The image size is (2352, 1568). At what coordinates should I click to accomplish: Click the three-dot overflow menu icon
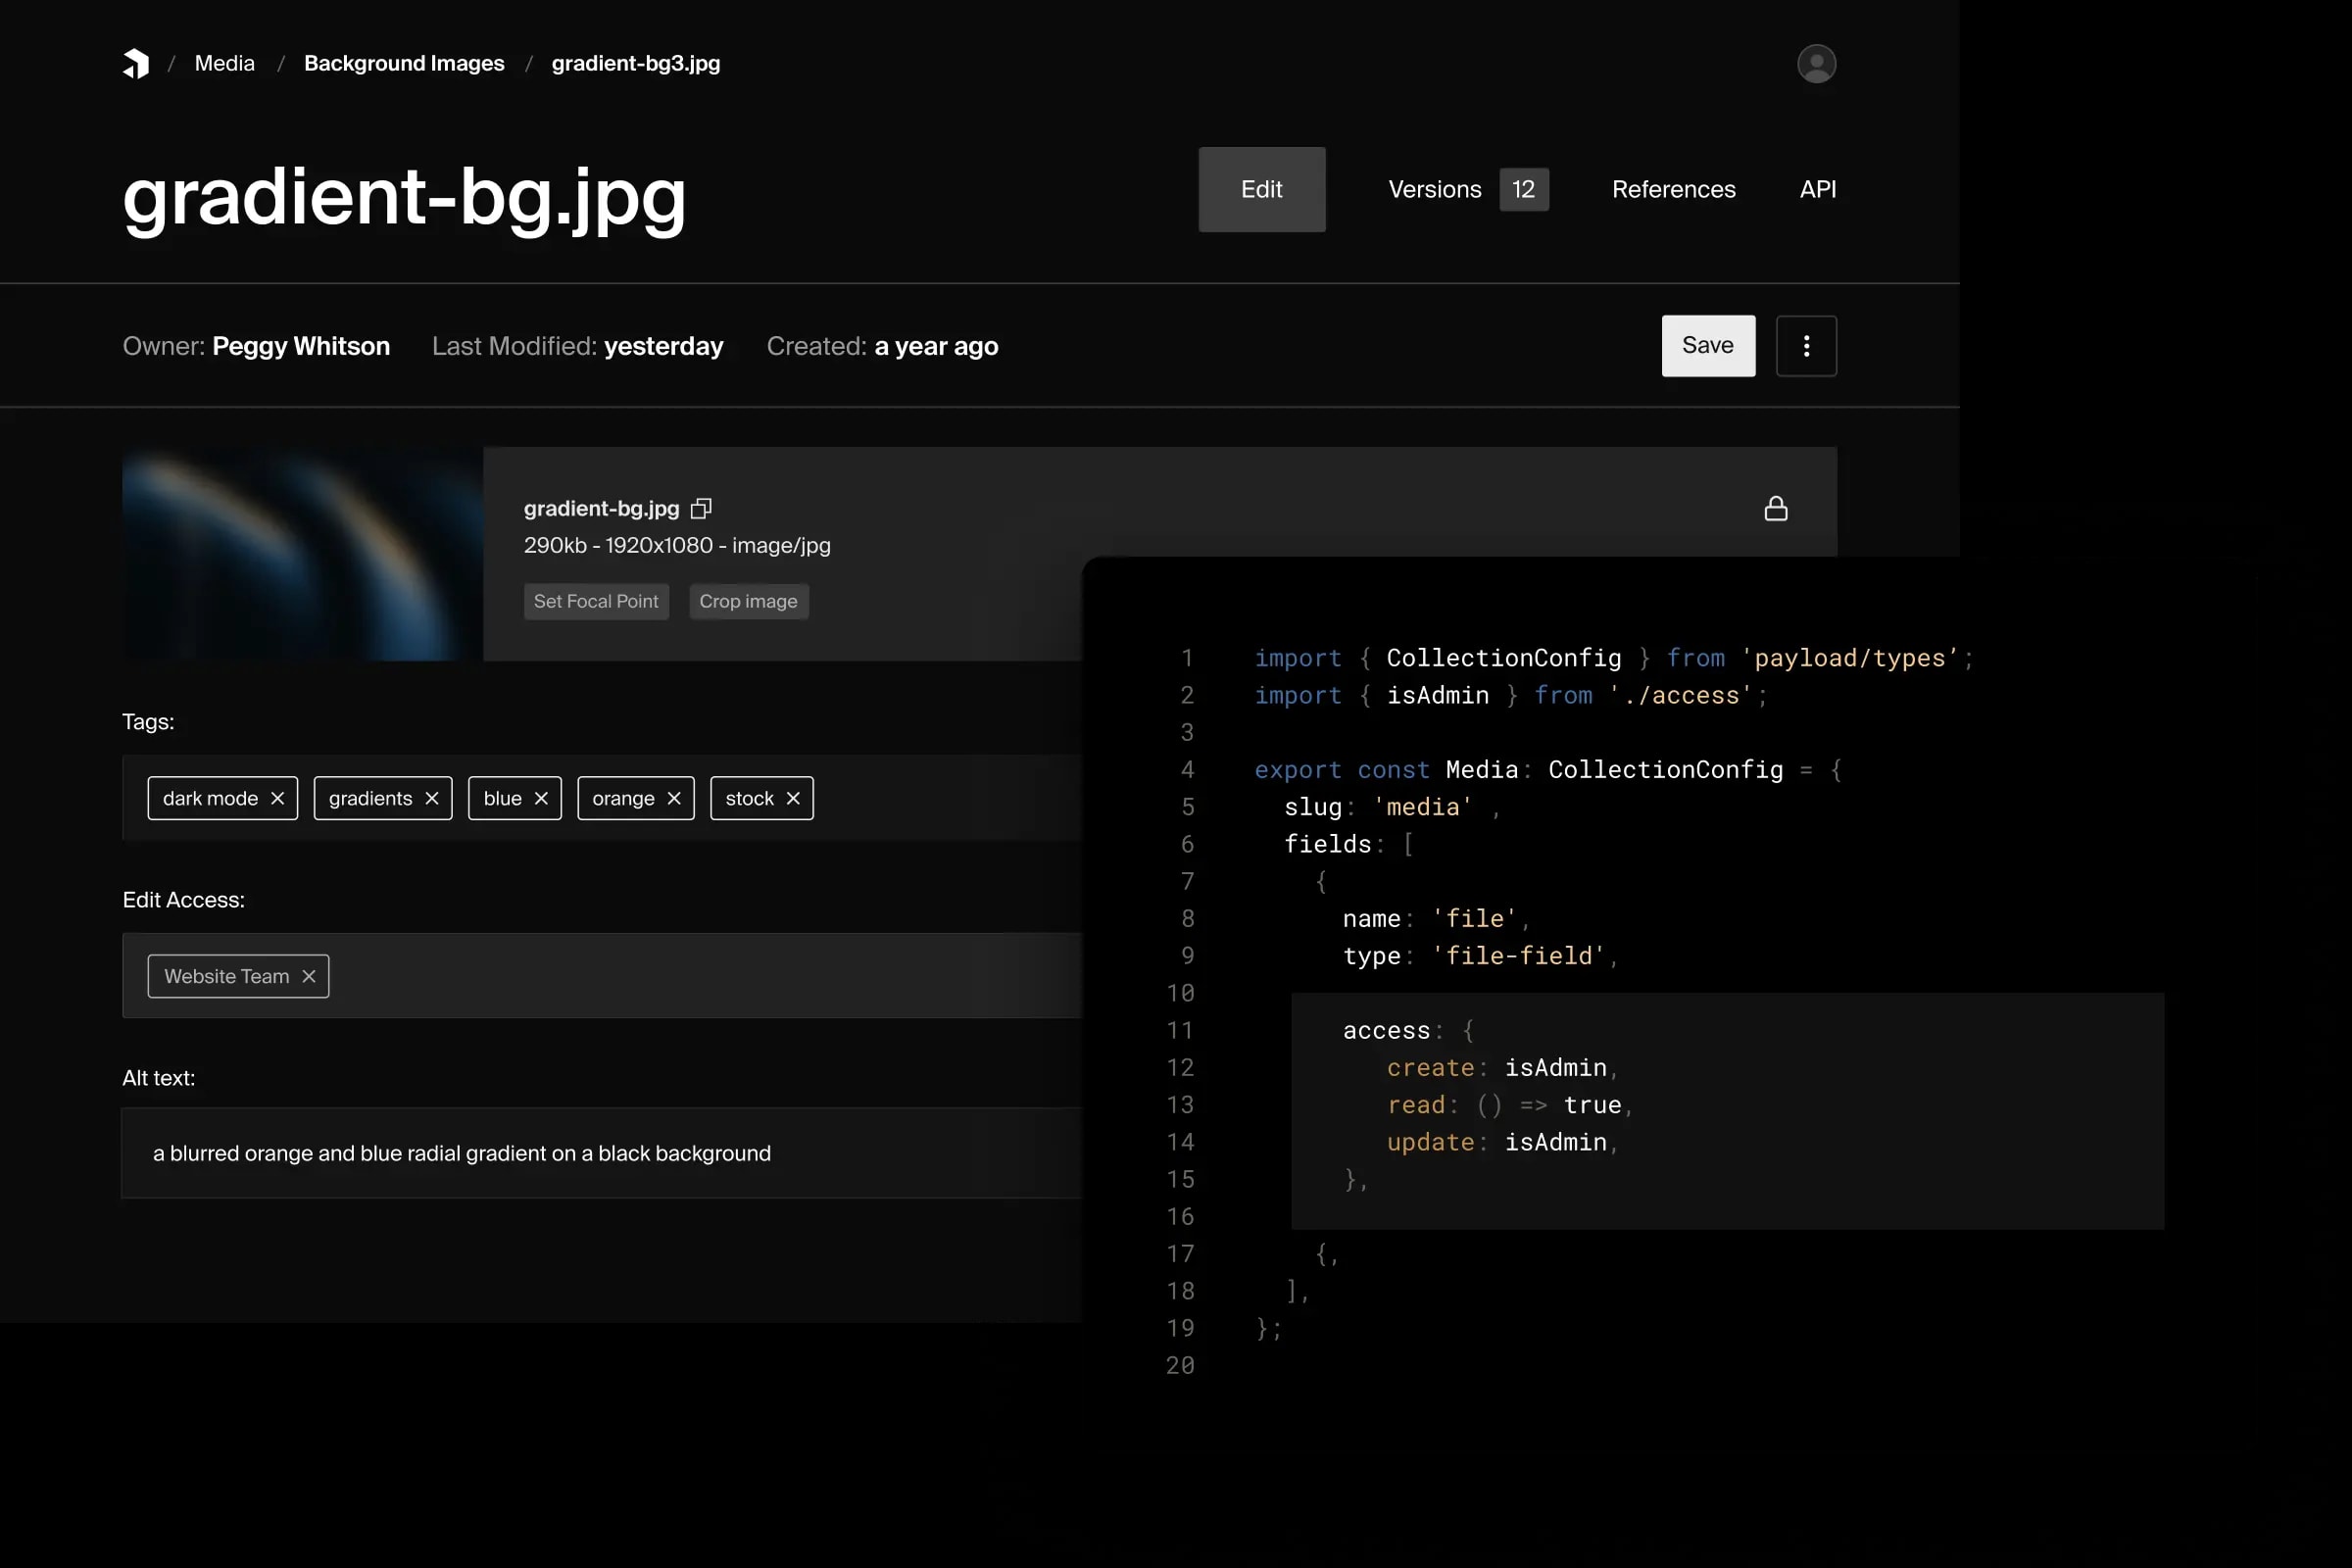tap(1804, 345)
